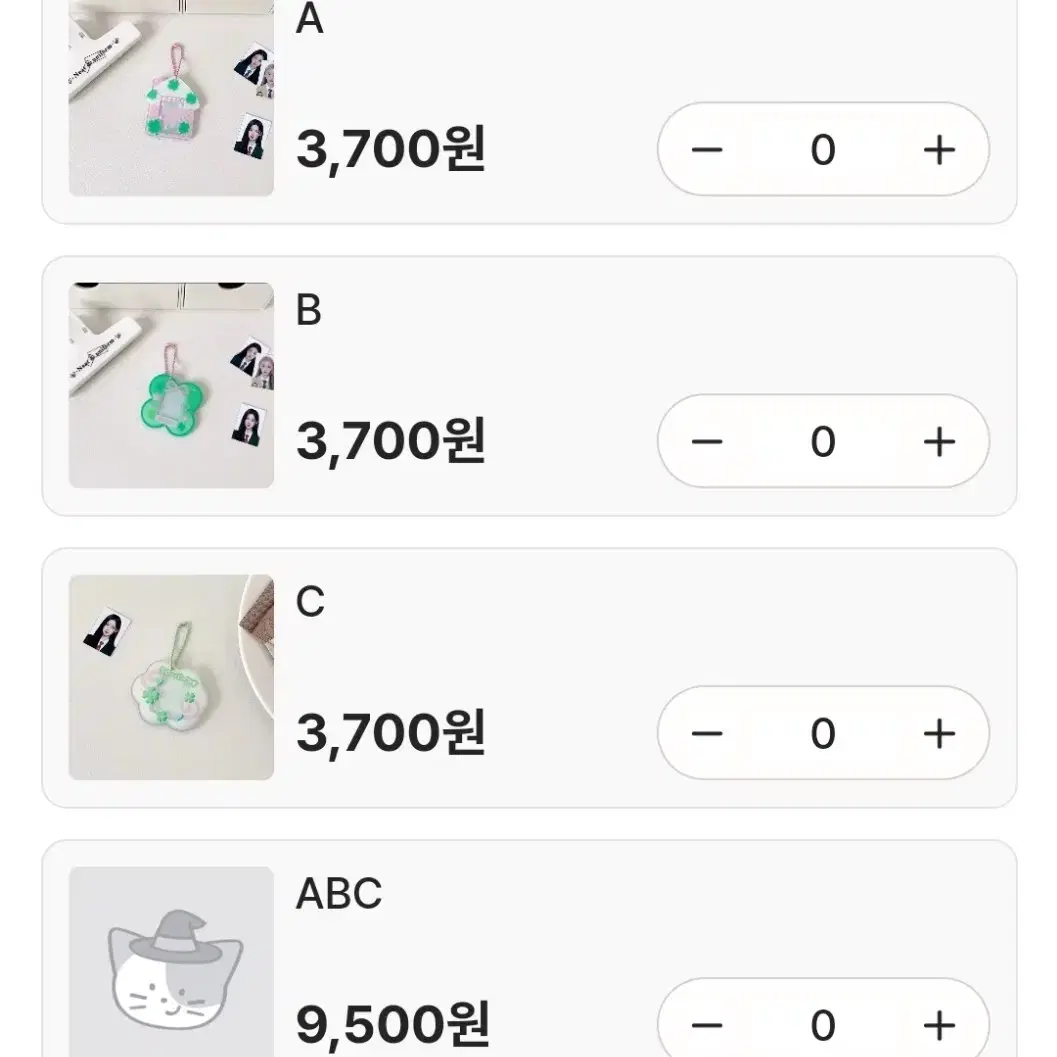Open item B green flower keyring photo
Screen dimensions: 1057x1057
click(x=171, y=385)
